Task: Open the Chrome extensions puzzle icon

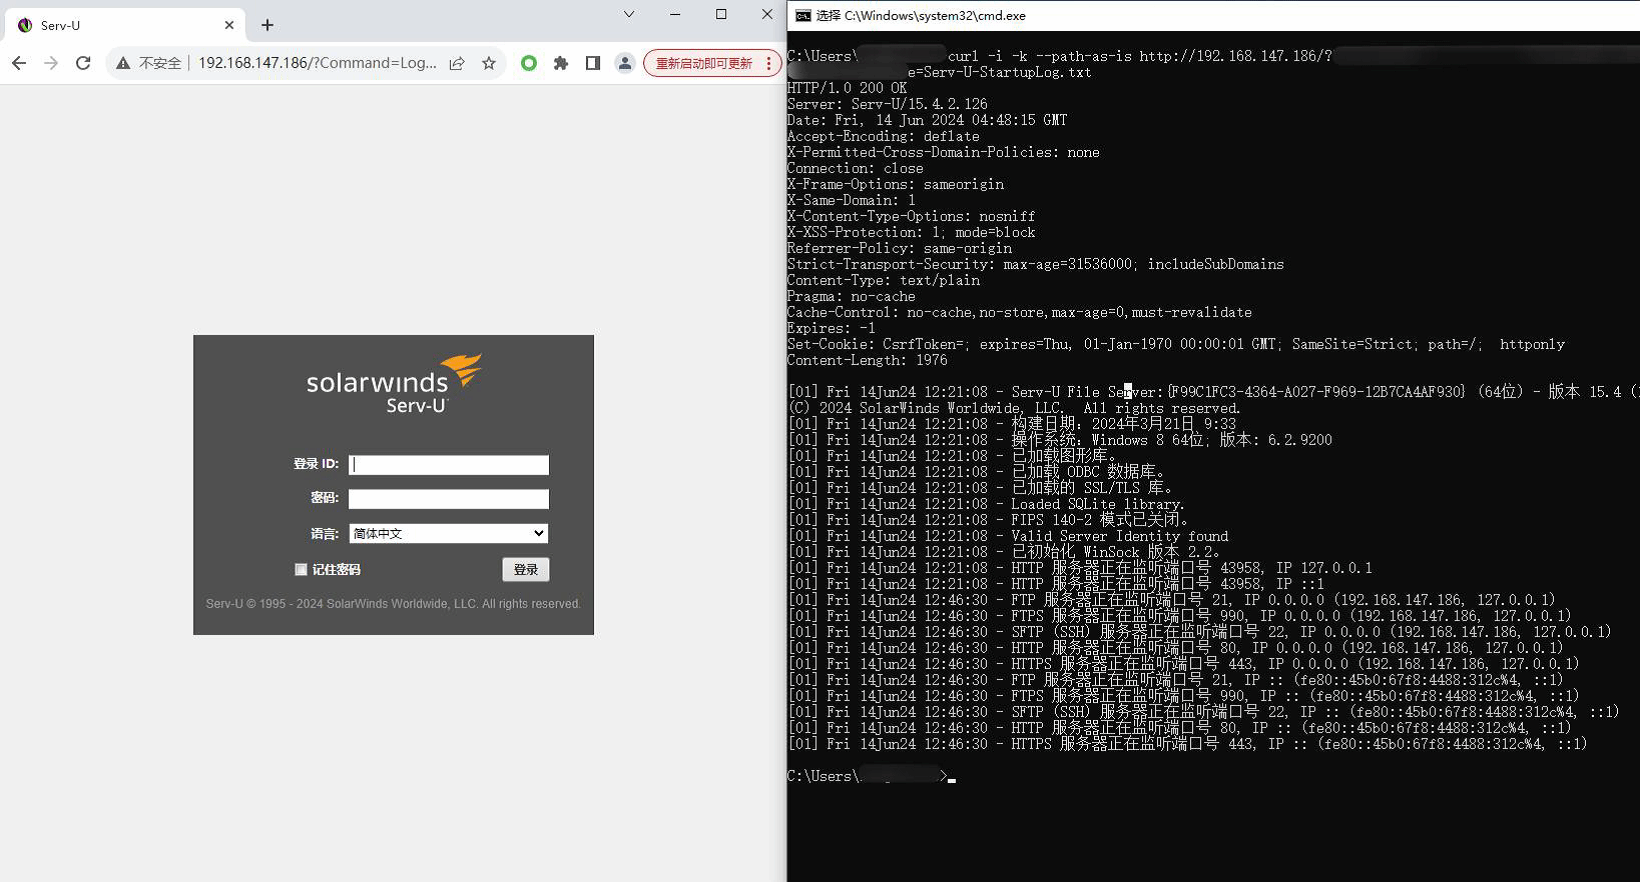Action: (561, 63)
